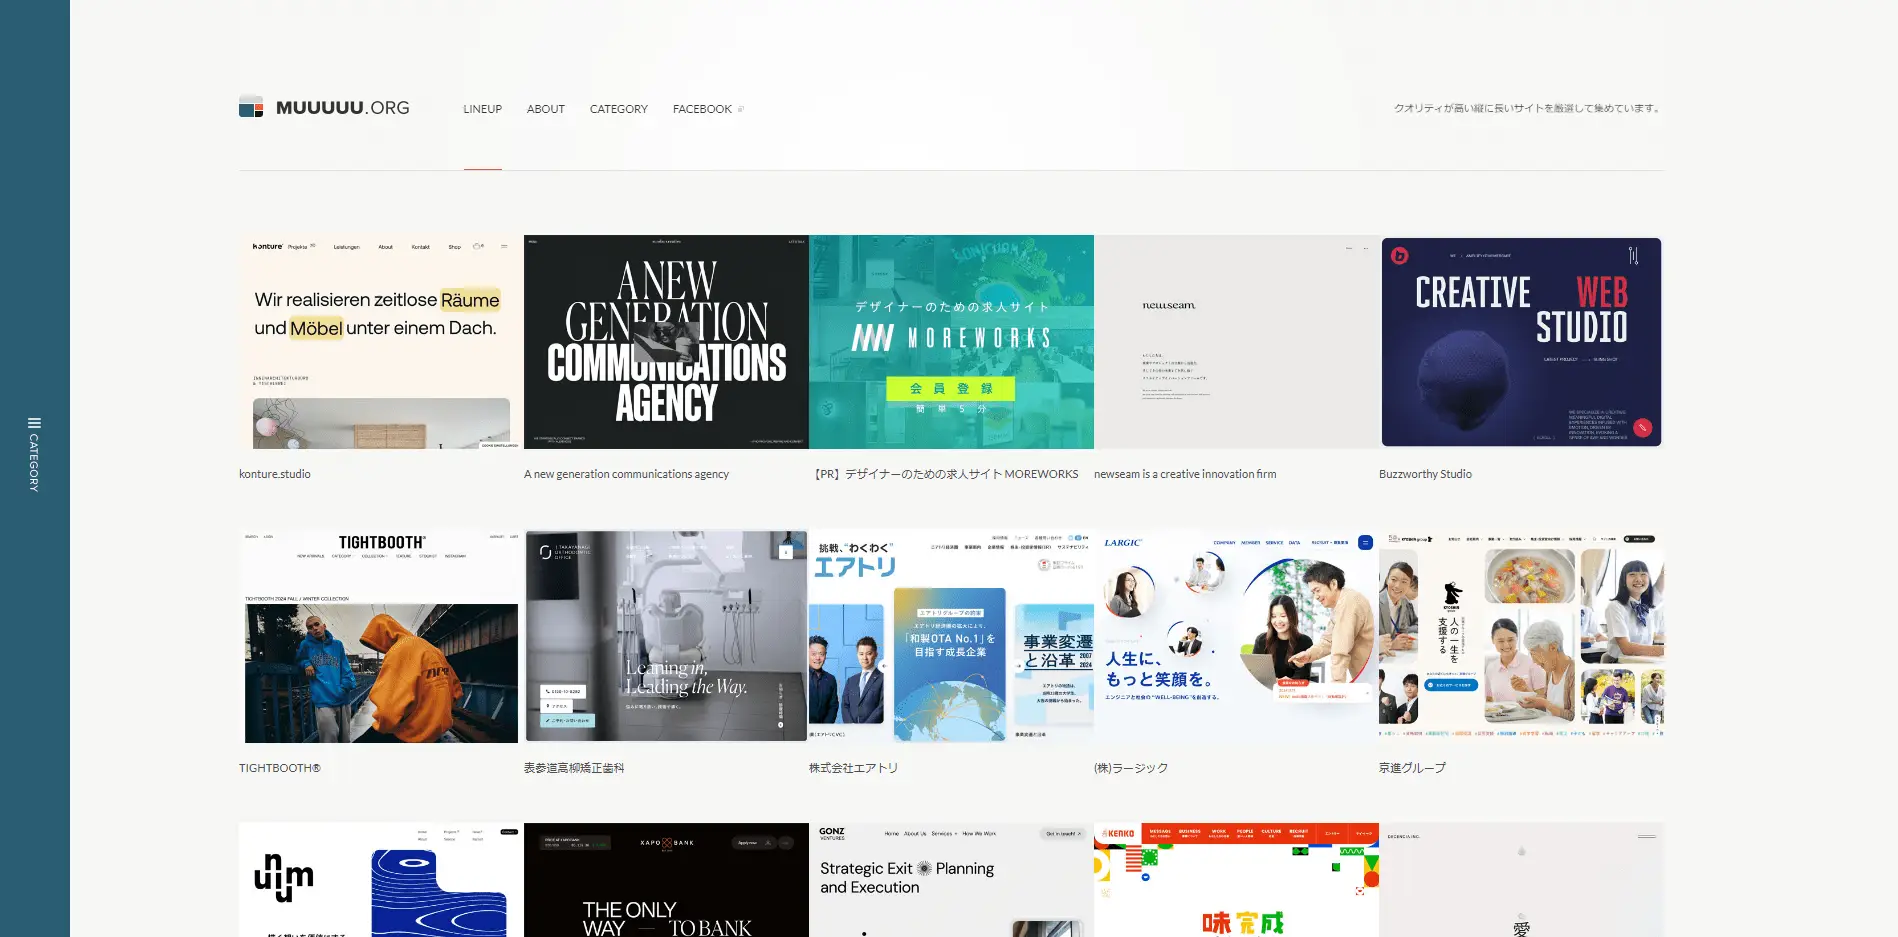Open the ujm blue wave thumbnail

[381, 880]
